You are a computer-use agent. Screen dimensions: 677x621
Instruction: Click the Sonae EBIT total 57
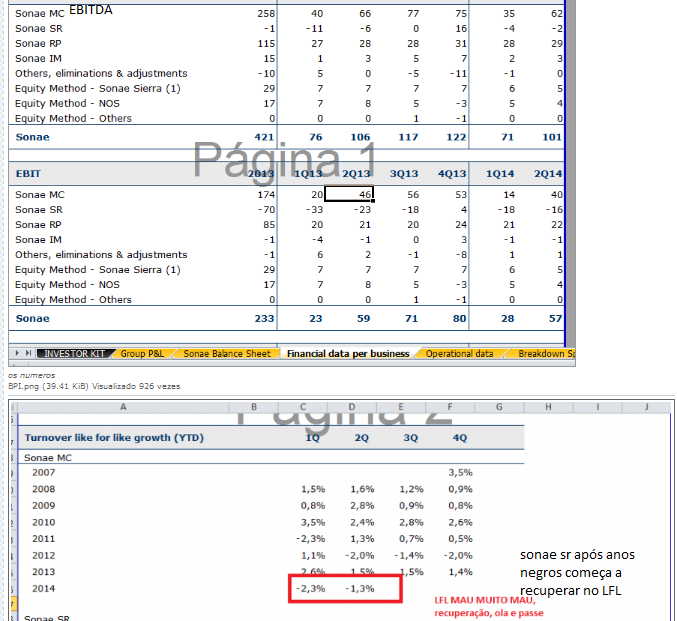coord(555,319)
